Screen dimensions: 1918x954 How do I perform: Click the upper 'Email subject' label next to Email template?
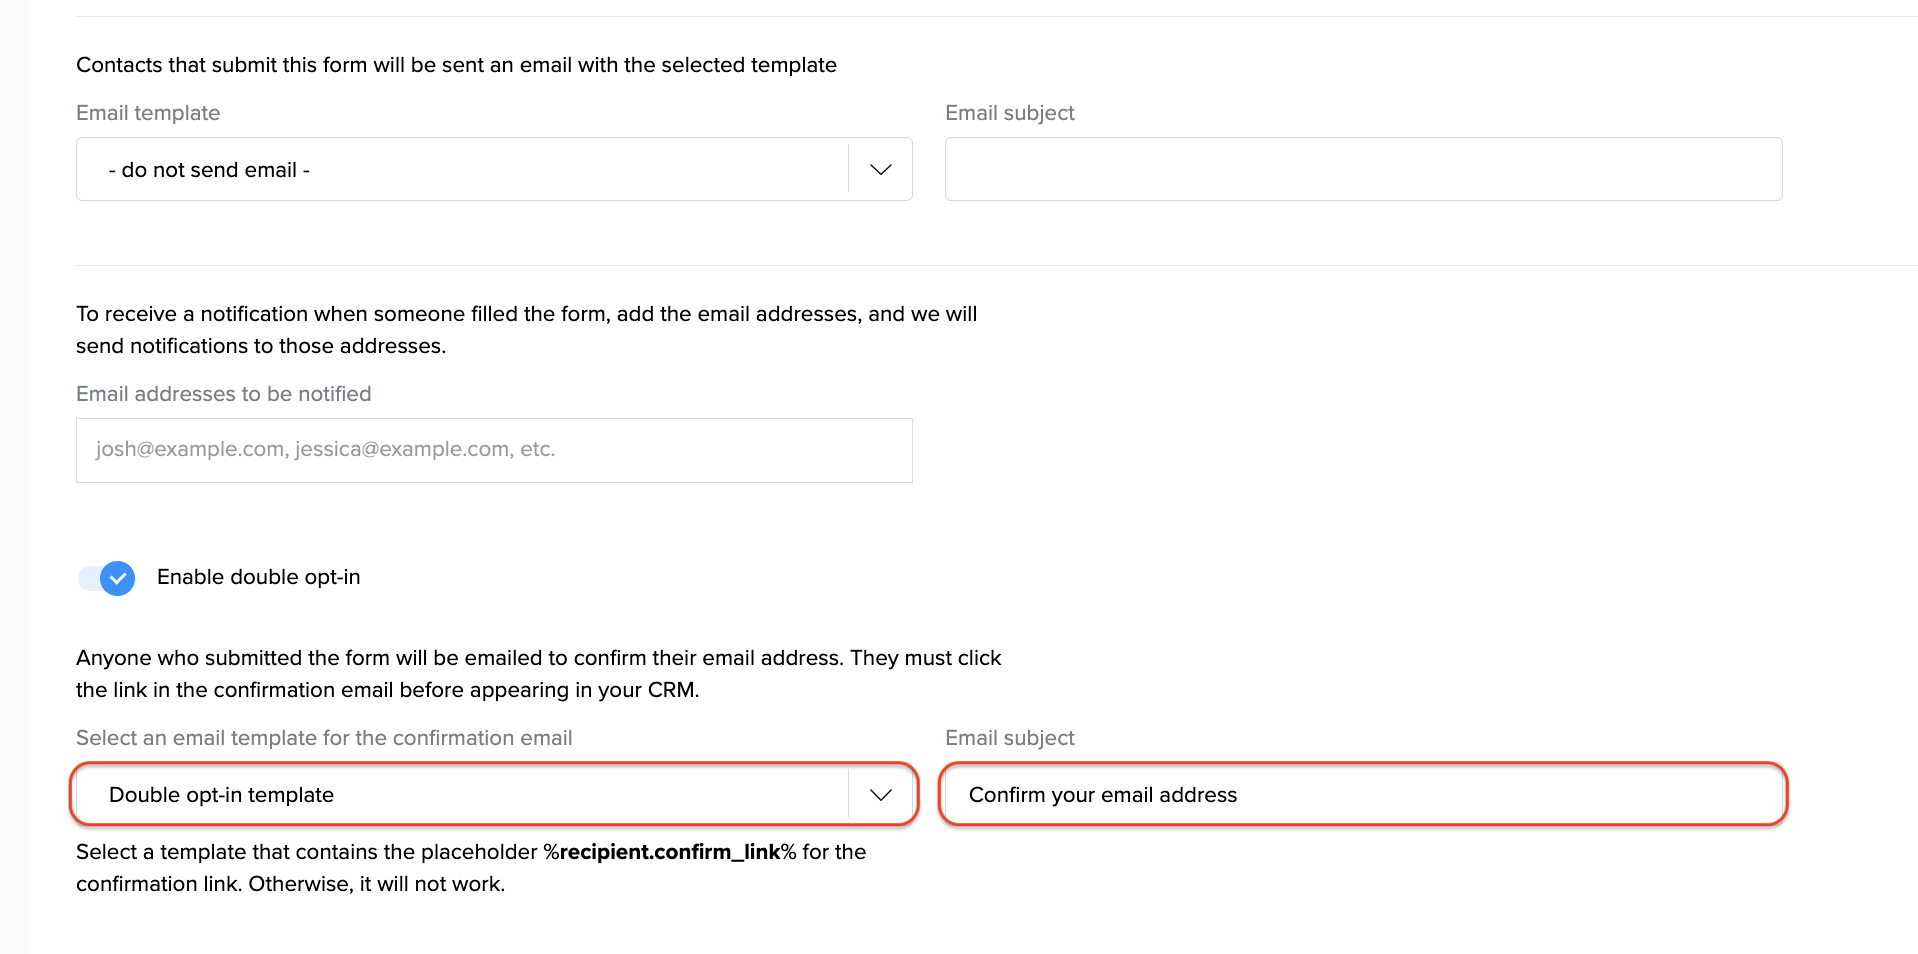click(x=1009, y=113)
